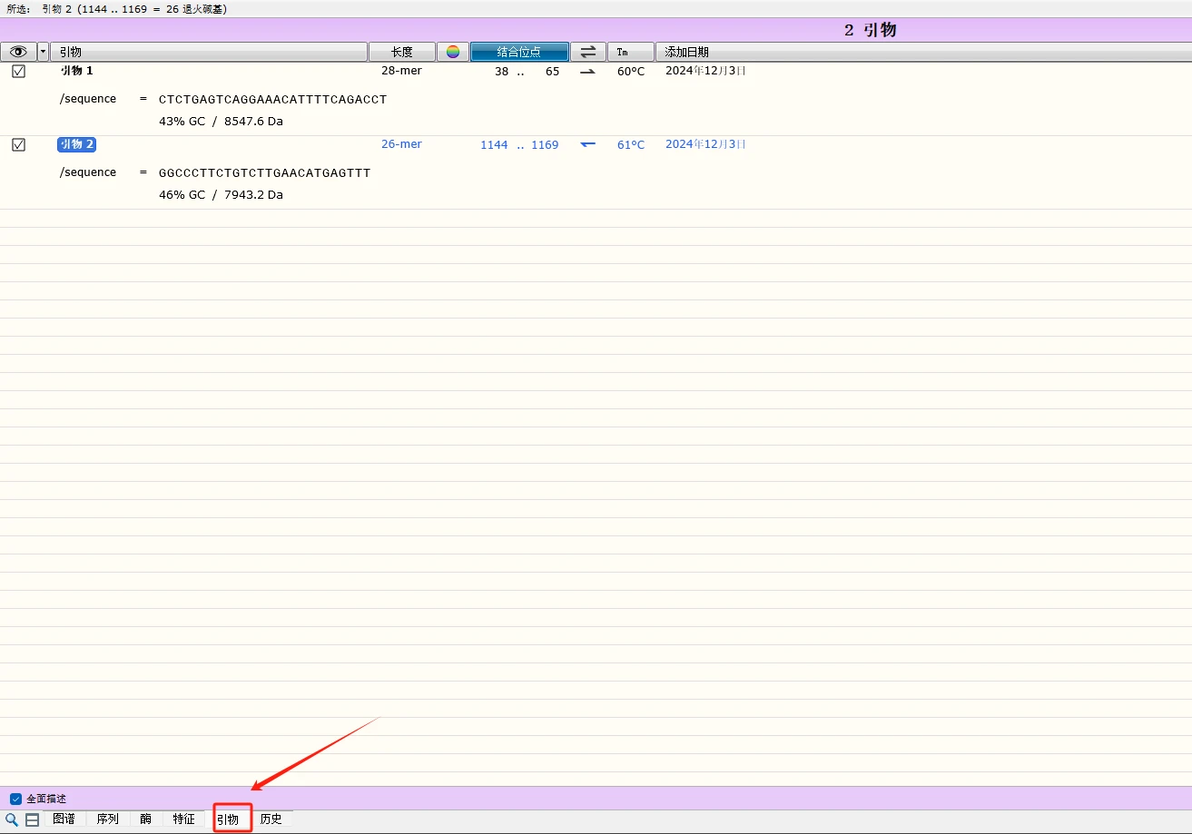Select the 引物 1 row name
Screen dimensions: 1192x834
[77, 71]
